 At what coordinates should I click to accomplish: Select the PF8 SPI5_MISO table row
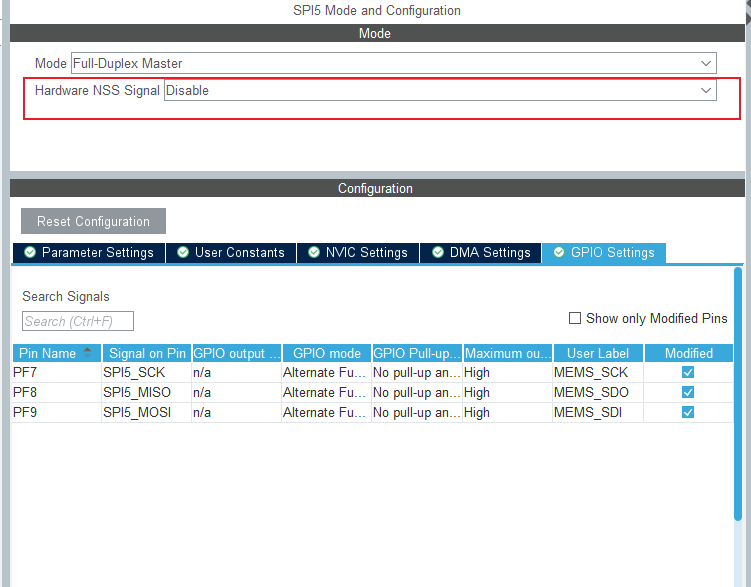(372, 393)
